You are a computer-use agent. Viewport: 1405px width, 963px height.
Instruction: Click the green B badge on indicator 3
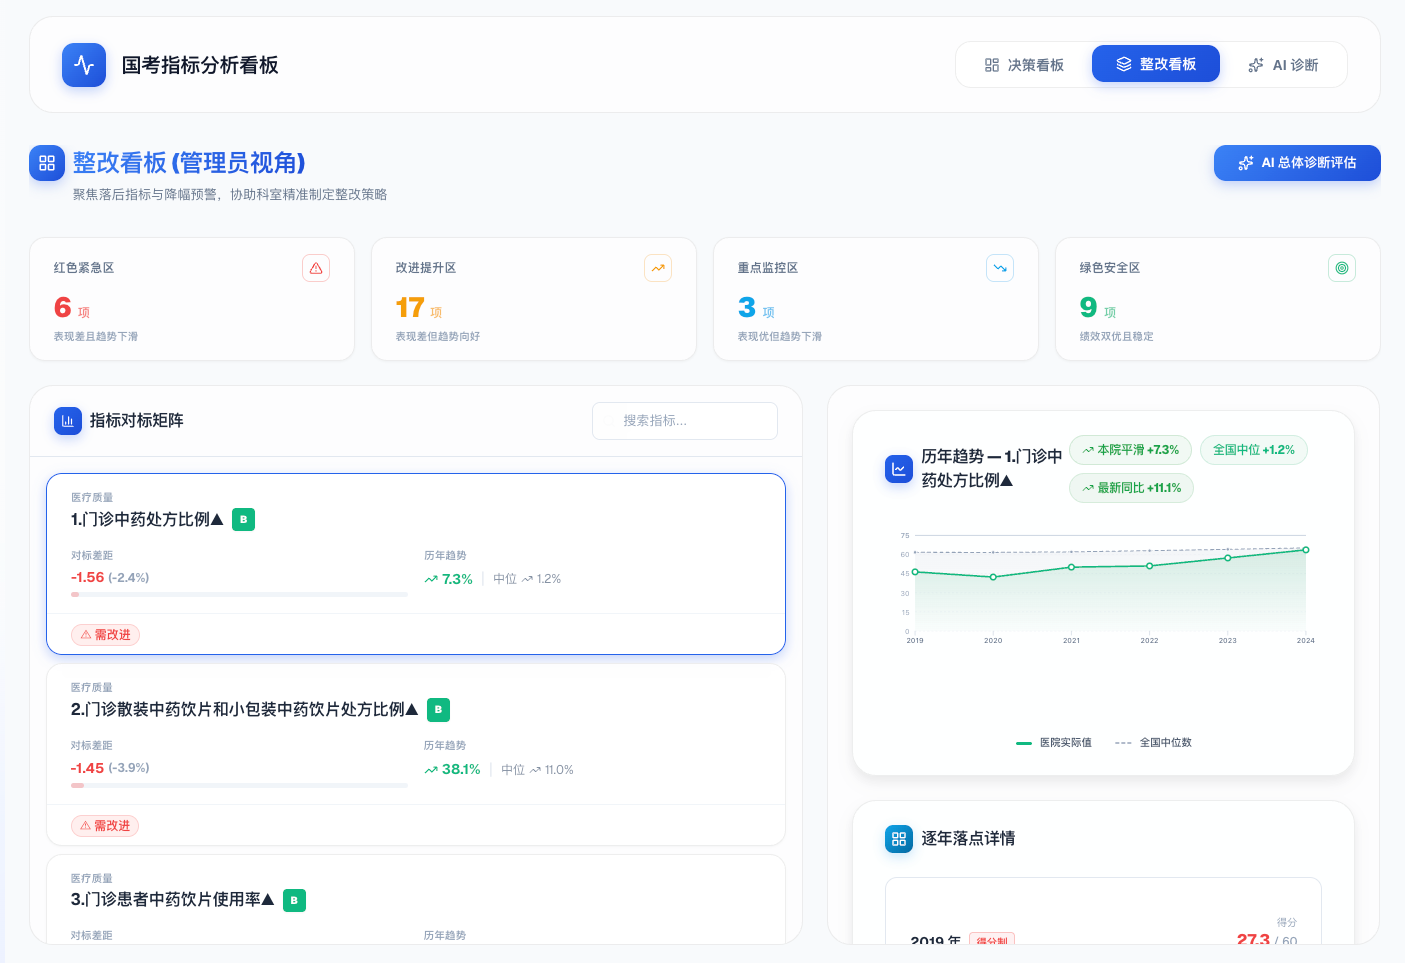click(x=294, y=900)
